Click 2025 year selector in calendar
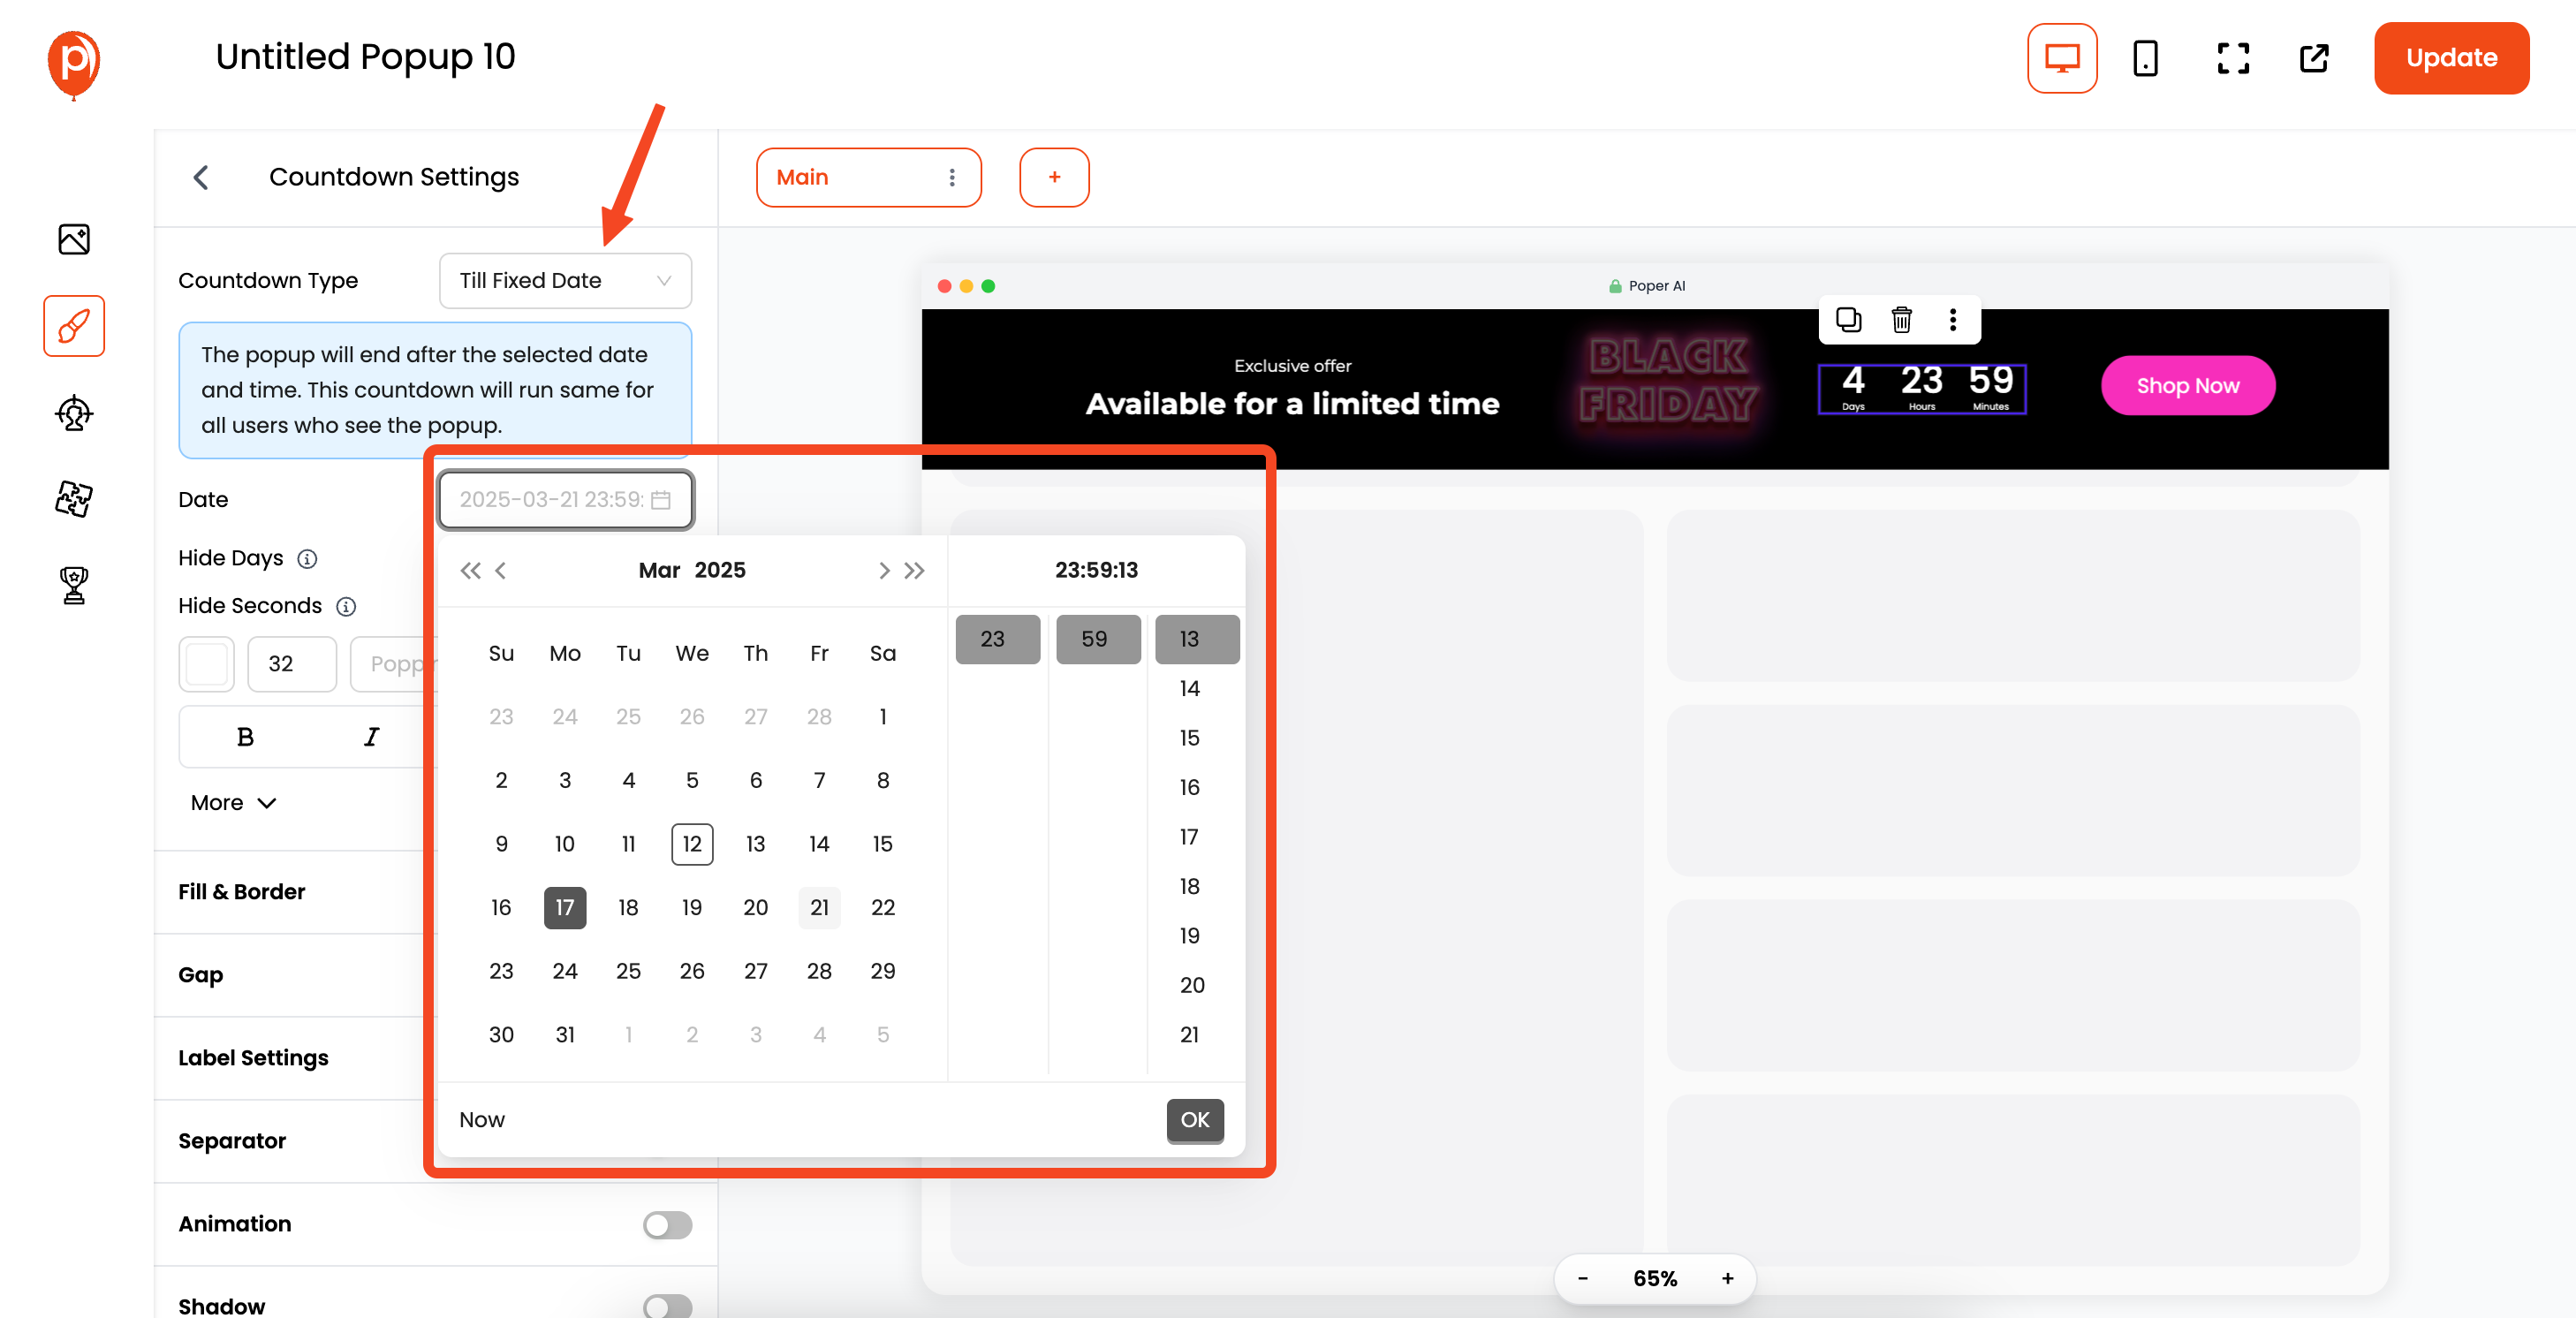2576x1318 pixels. 720,570
